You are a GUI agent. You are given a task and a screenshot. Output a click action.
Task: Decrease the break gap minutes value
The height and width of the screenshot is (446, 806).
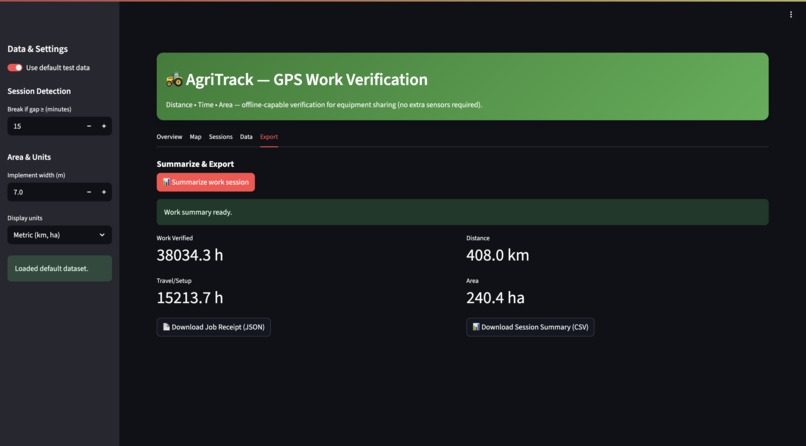(89, 126)
